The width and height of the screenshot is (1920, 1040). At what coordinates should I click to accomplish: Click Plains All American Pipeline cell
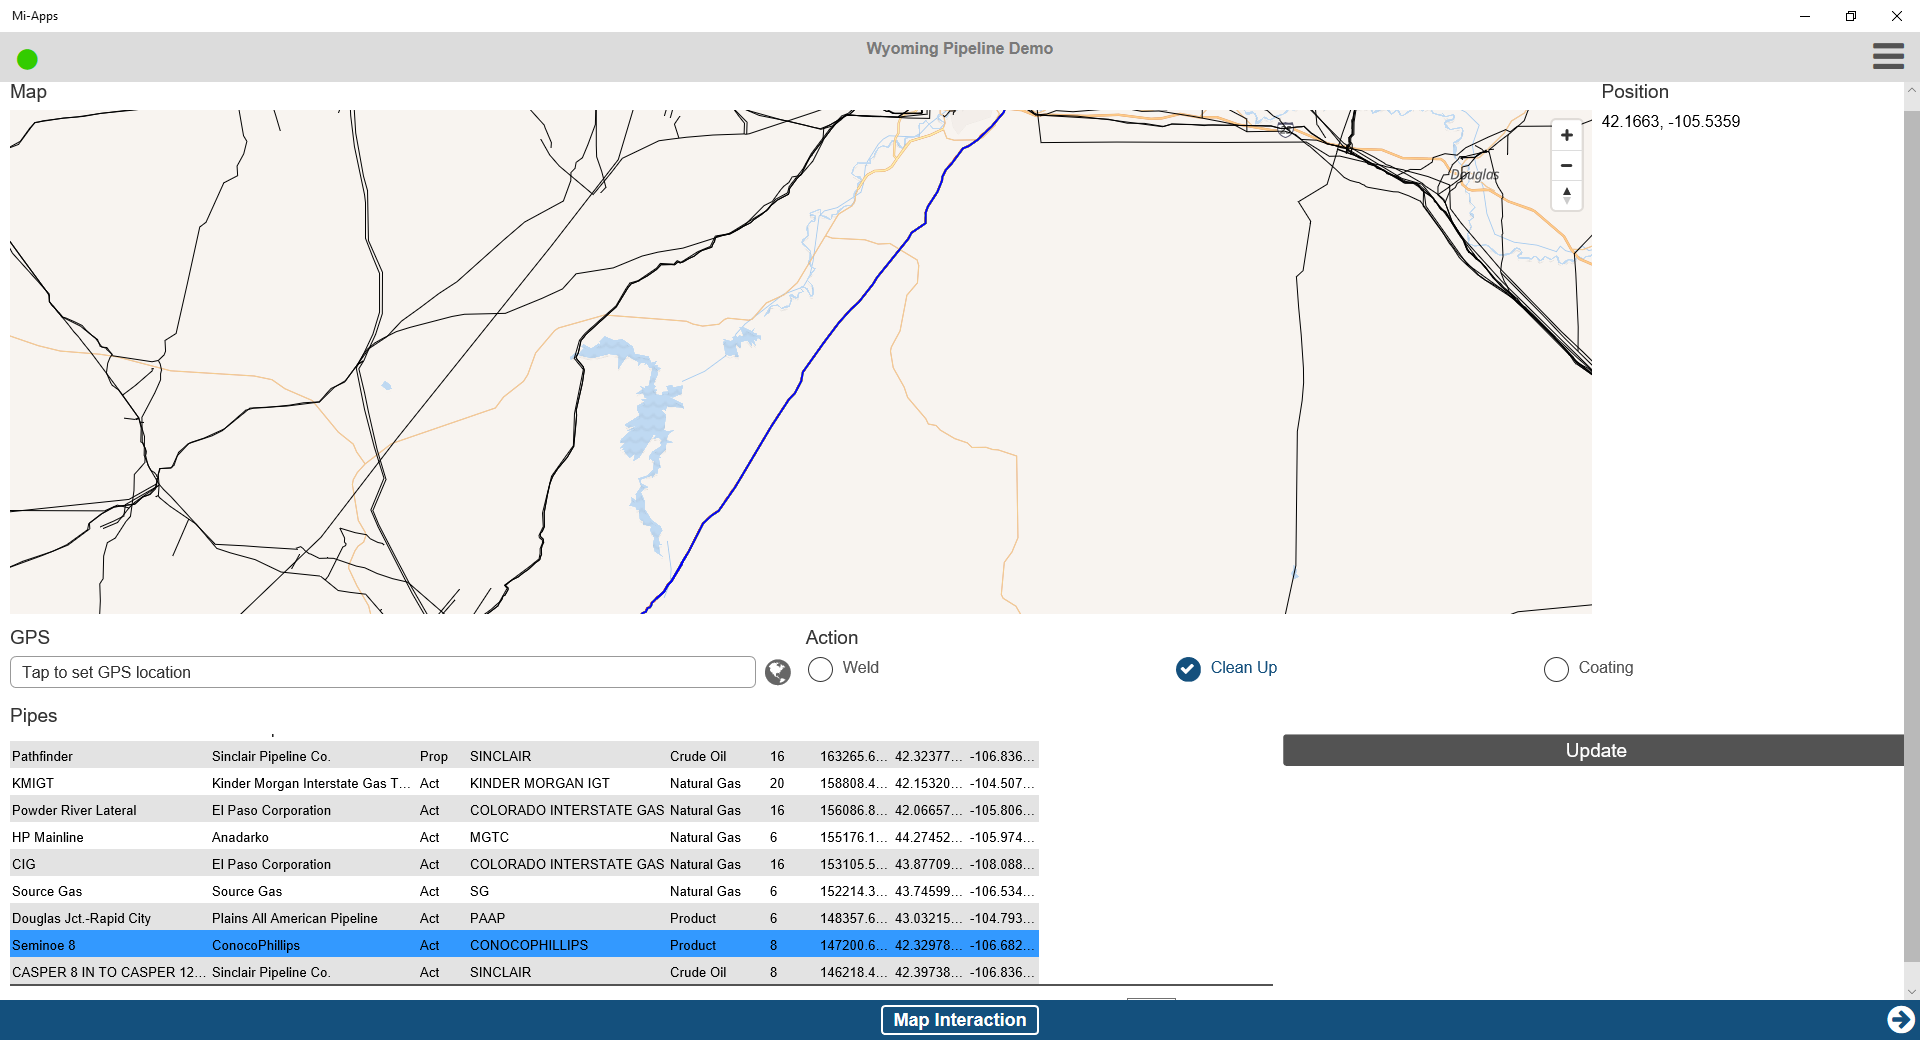point(295,918)
